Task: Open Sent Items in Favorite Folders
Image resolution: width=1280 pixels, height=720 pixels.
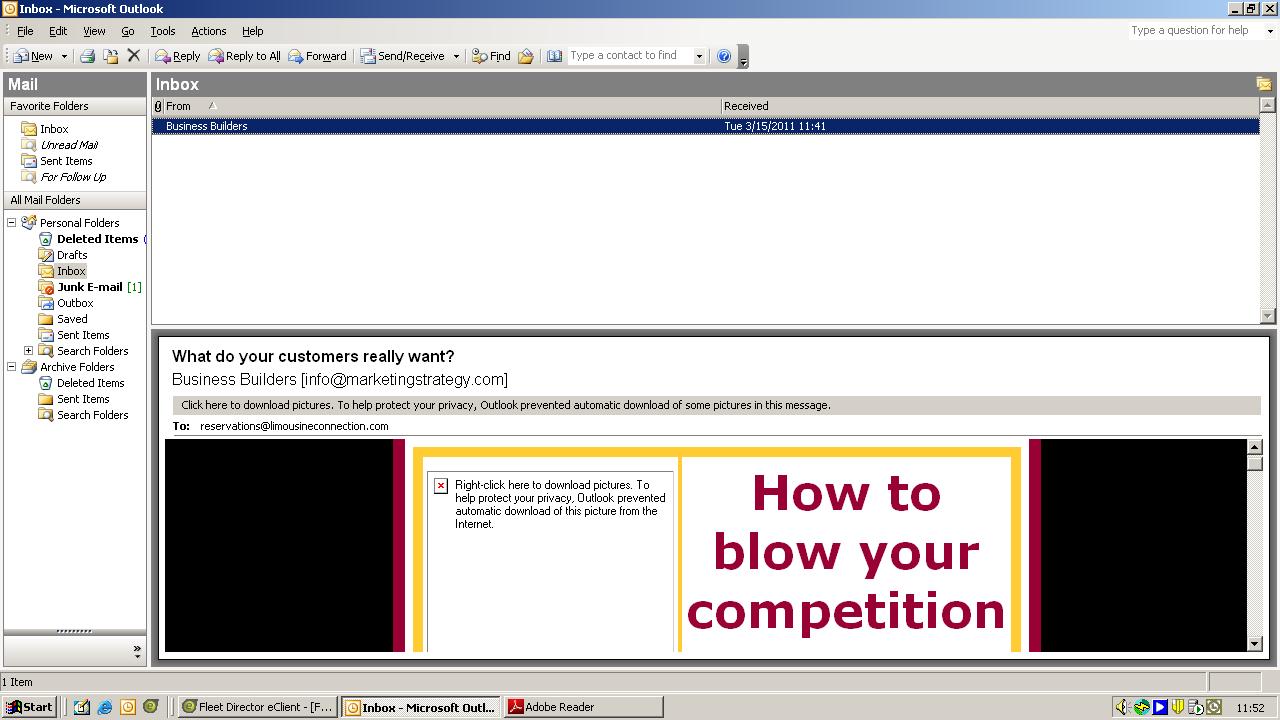Action: 66,161
